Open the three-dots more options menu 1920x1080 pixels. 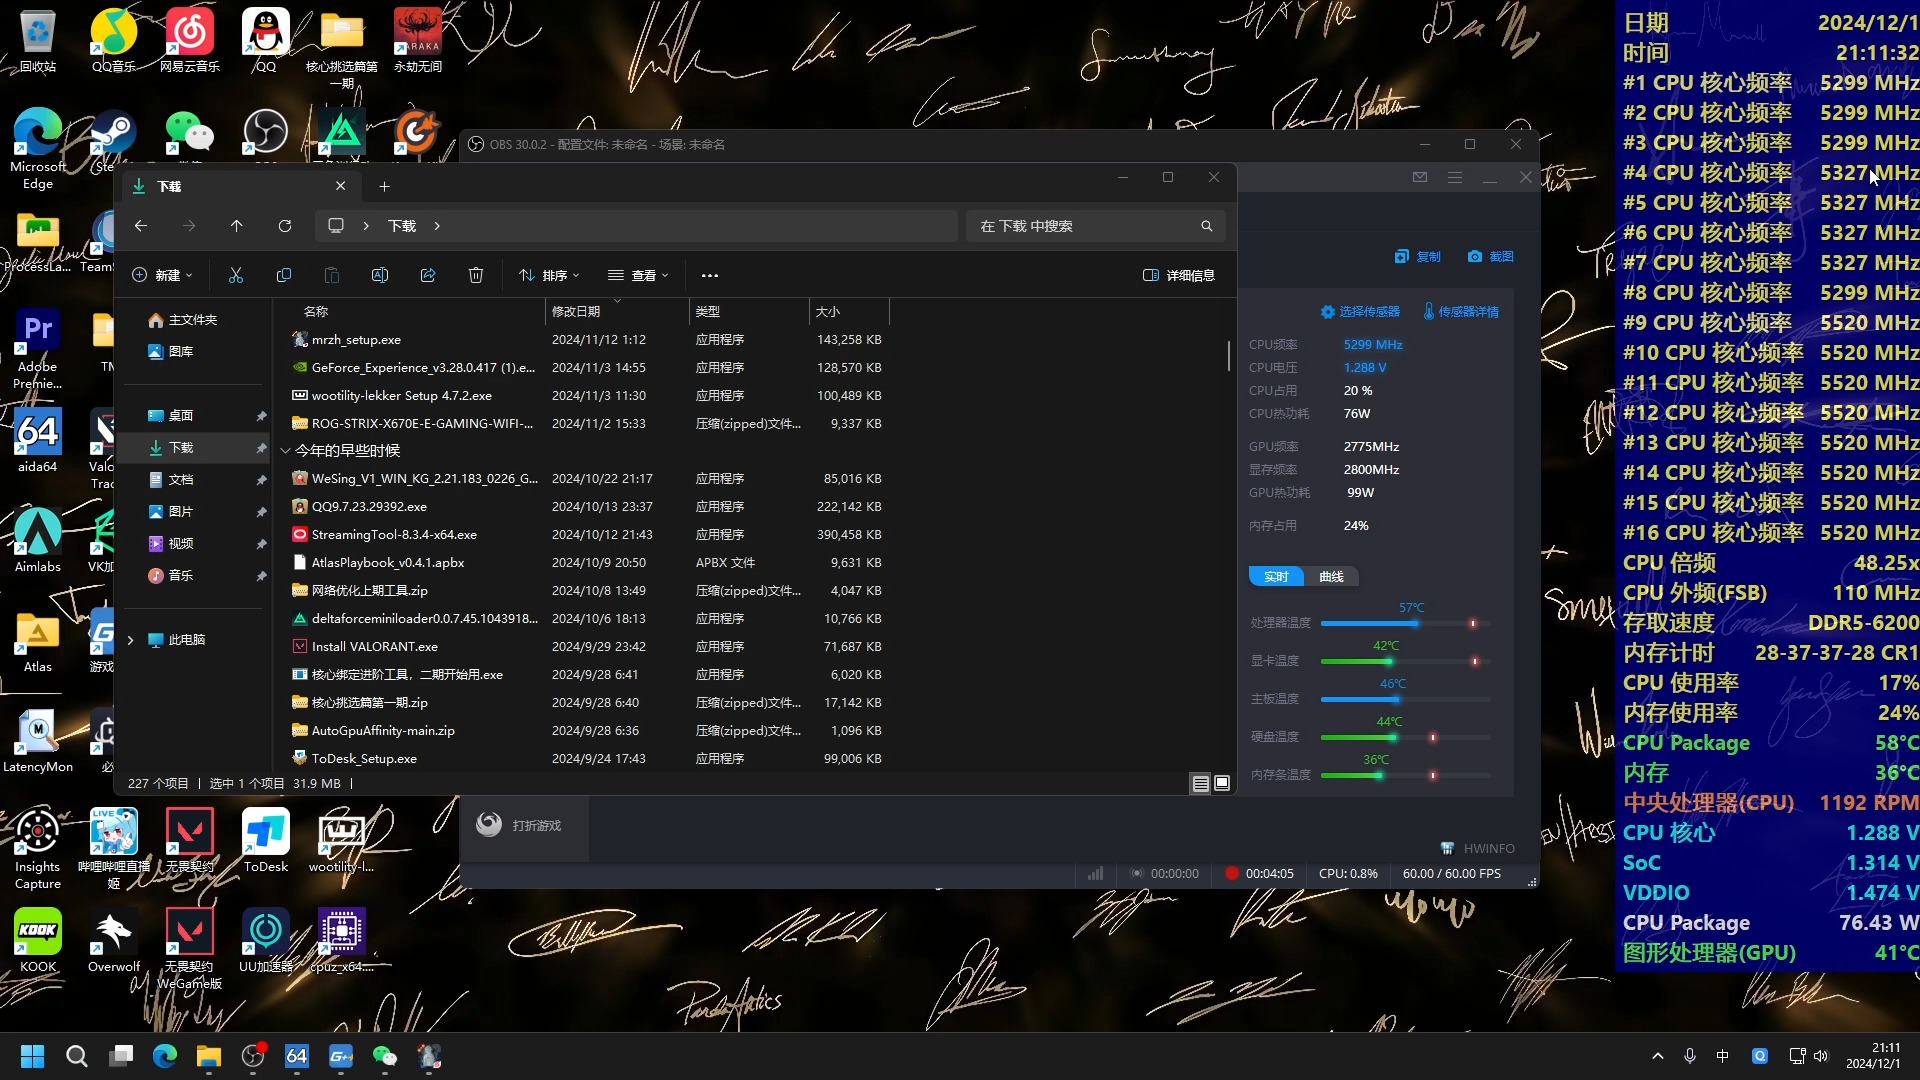coord(710,275)
